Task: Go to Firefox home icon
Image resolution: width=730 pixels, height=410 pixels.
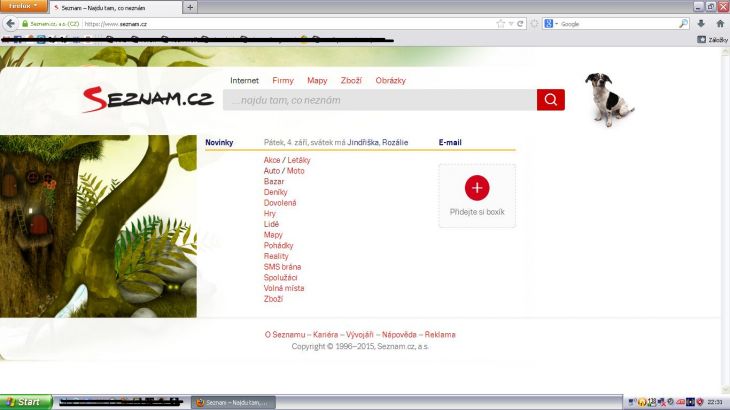Action: tap(720, 24)
